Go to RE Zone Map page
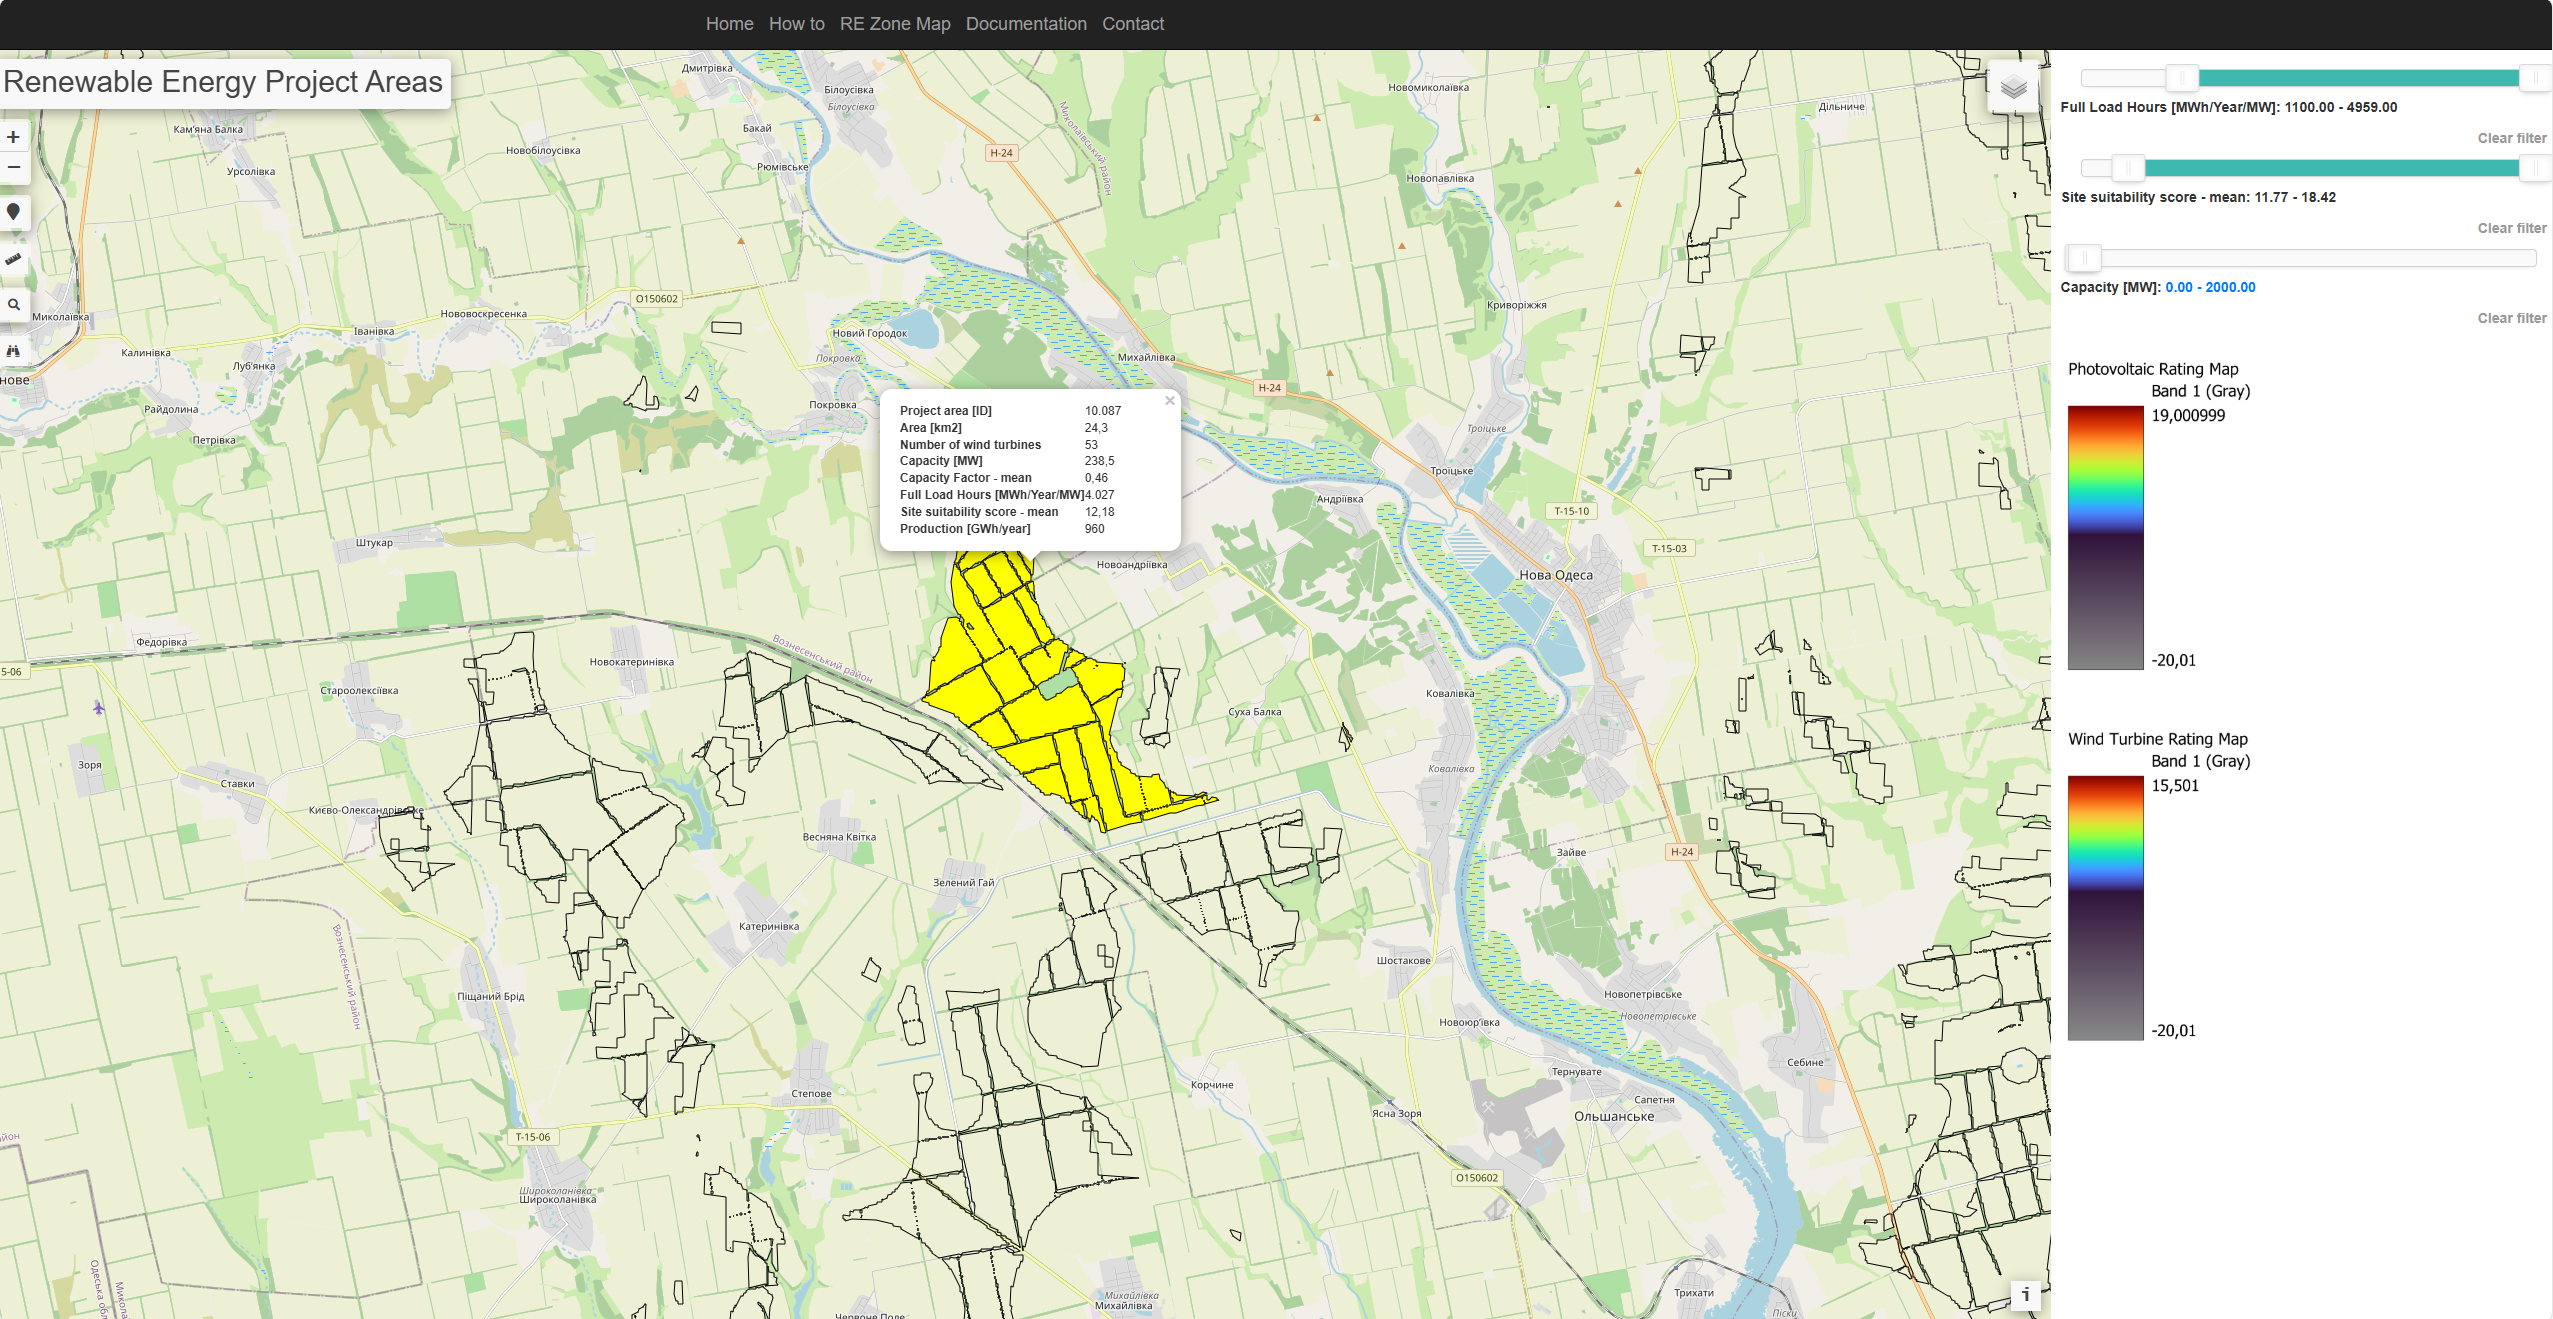Viewport: 2553px width, 1319px height. (894, 24)
